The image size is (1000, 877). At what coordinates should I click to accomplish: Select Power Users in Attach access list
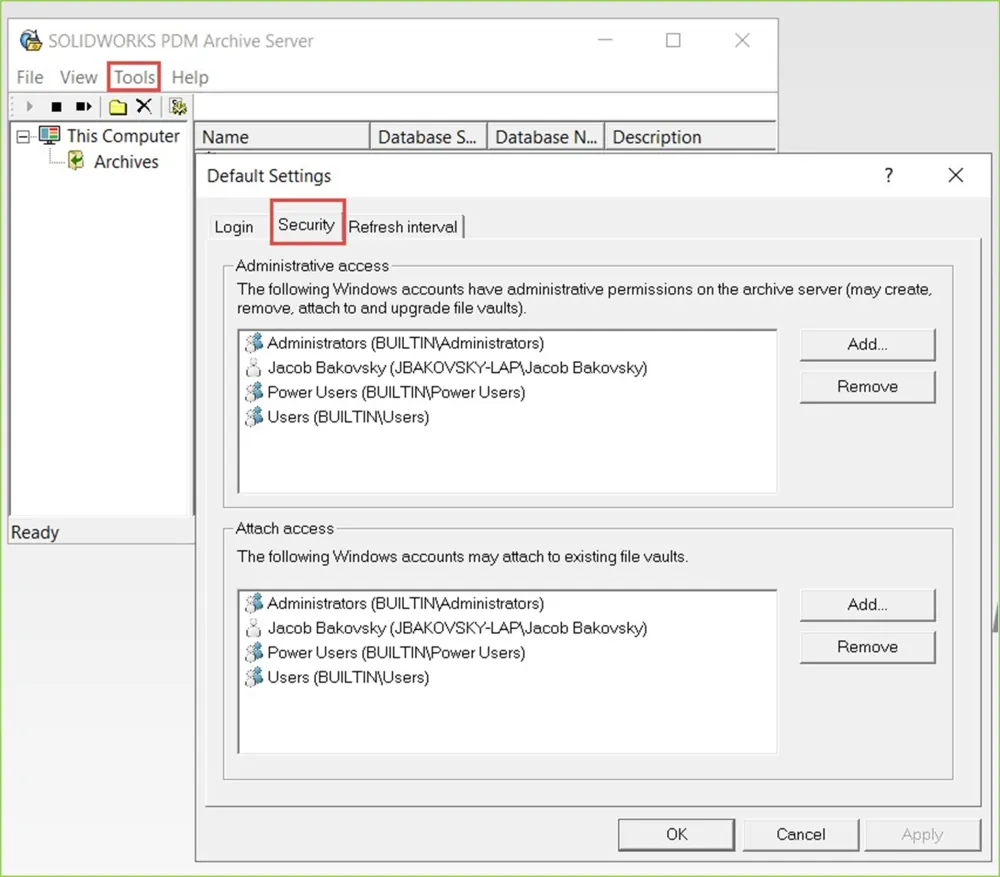(x=395, y=653)
